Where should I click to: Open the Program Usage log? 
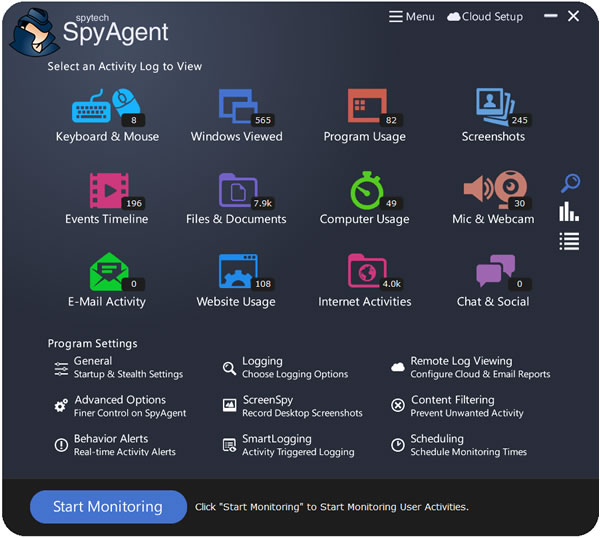365,108
